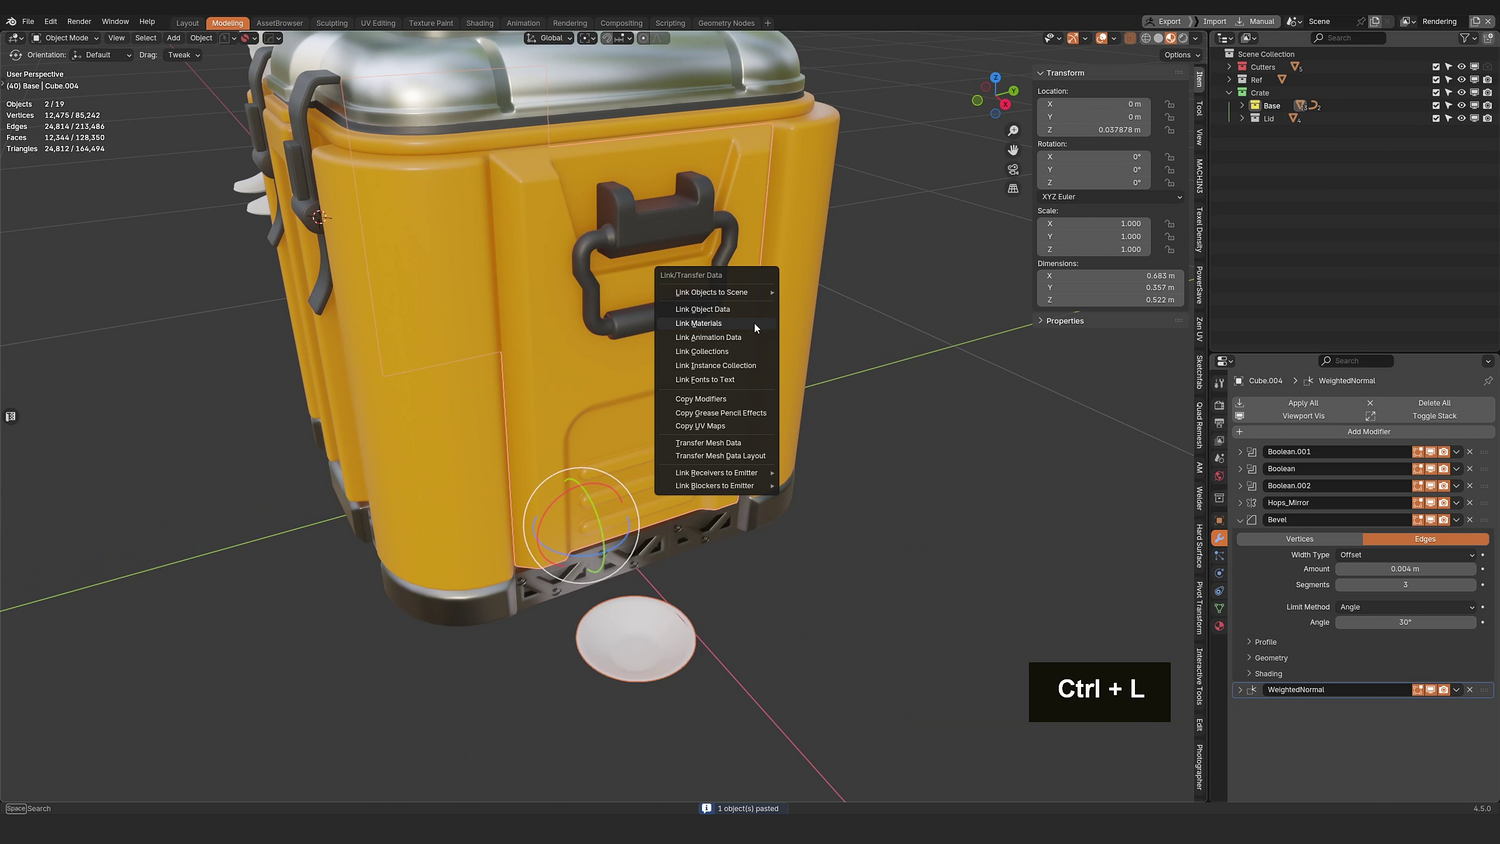This screenshot has height=844, width=1500.
Task: Open the Object properties tab
Action: pos(1219,520)
